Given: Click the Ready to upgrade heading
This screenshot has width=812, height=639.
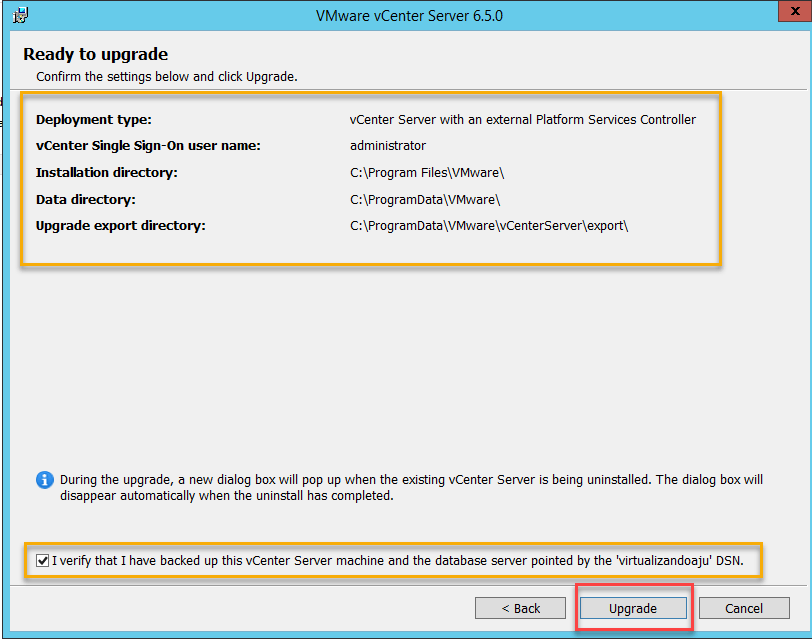Looking at the screenshot, I should (96, 54).
